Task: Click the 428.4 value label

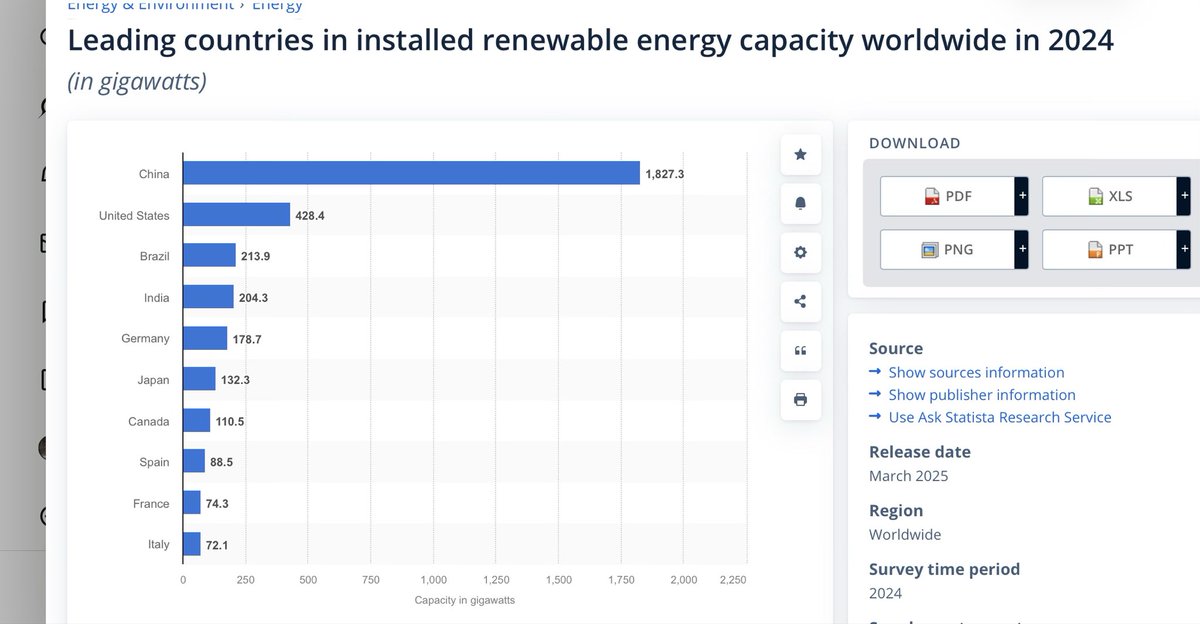Action: pos(310,215)
